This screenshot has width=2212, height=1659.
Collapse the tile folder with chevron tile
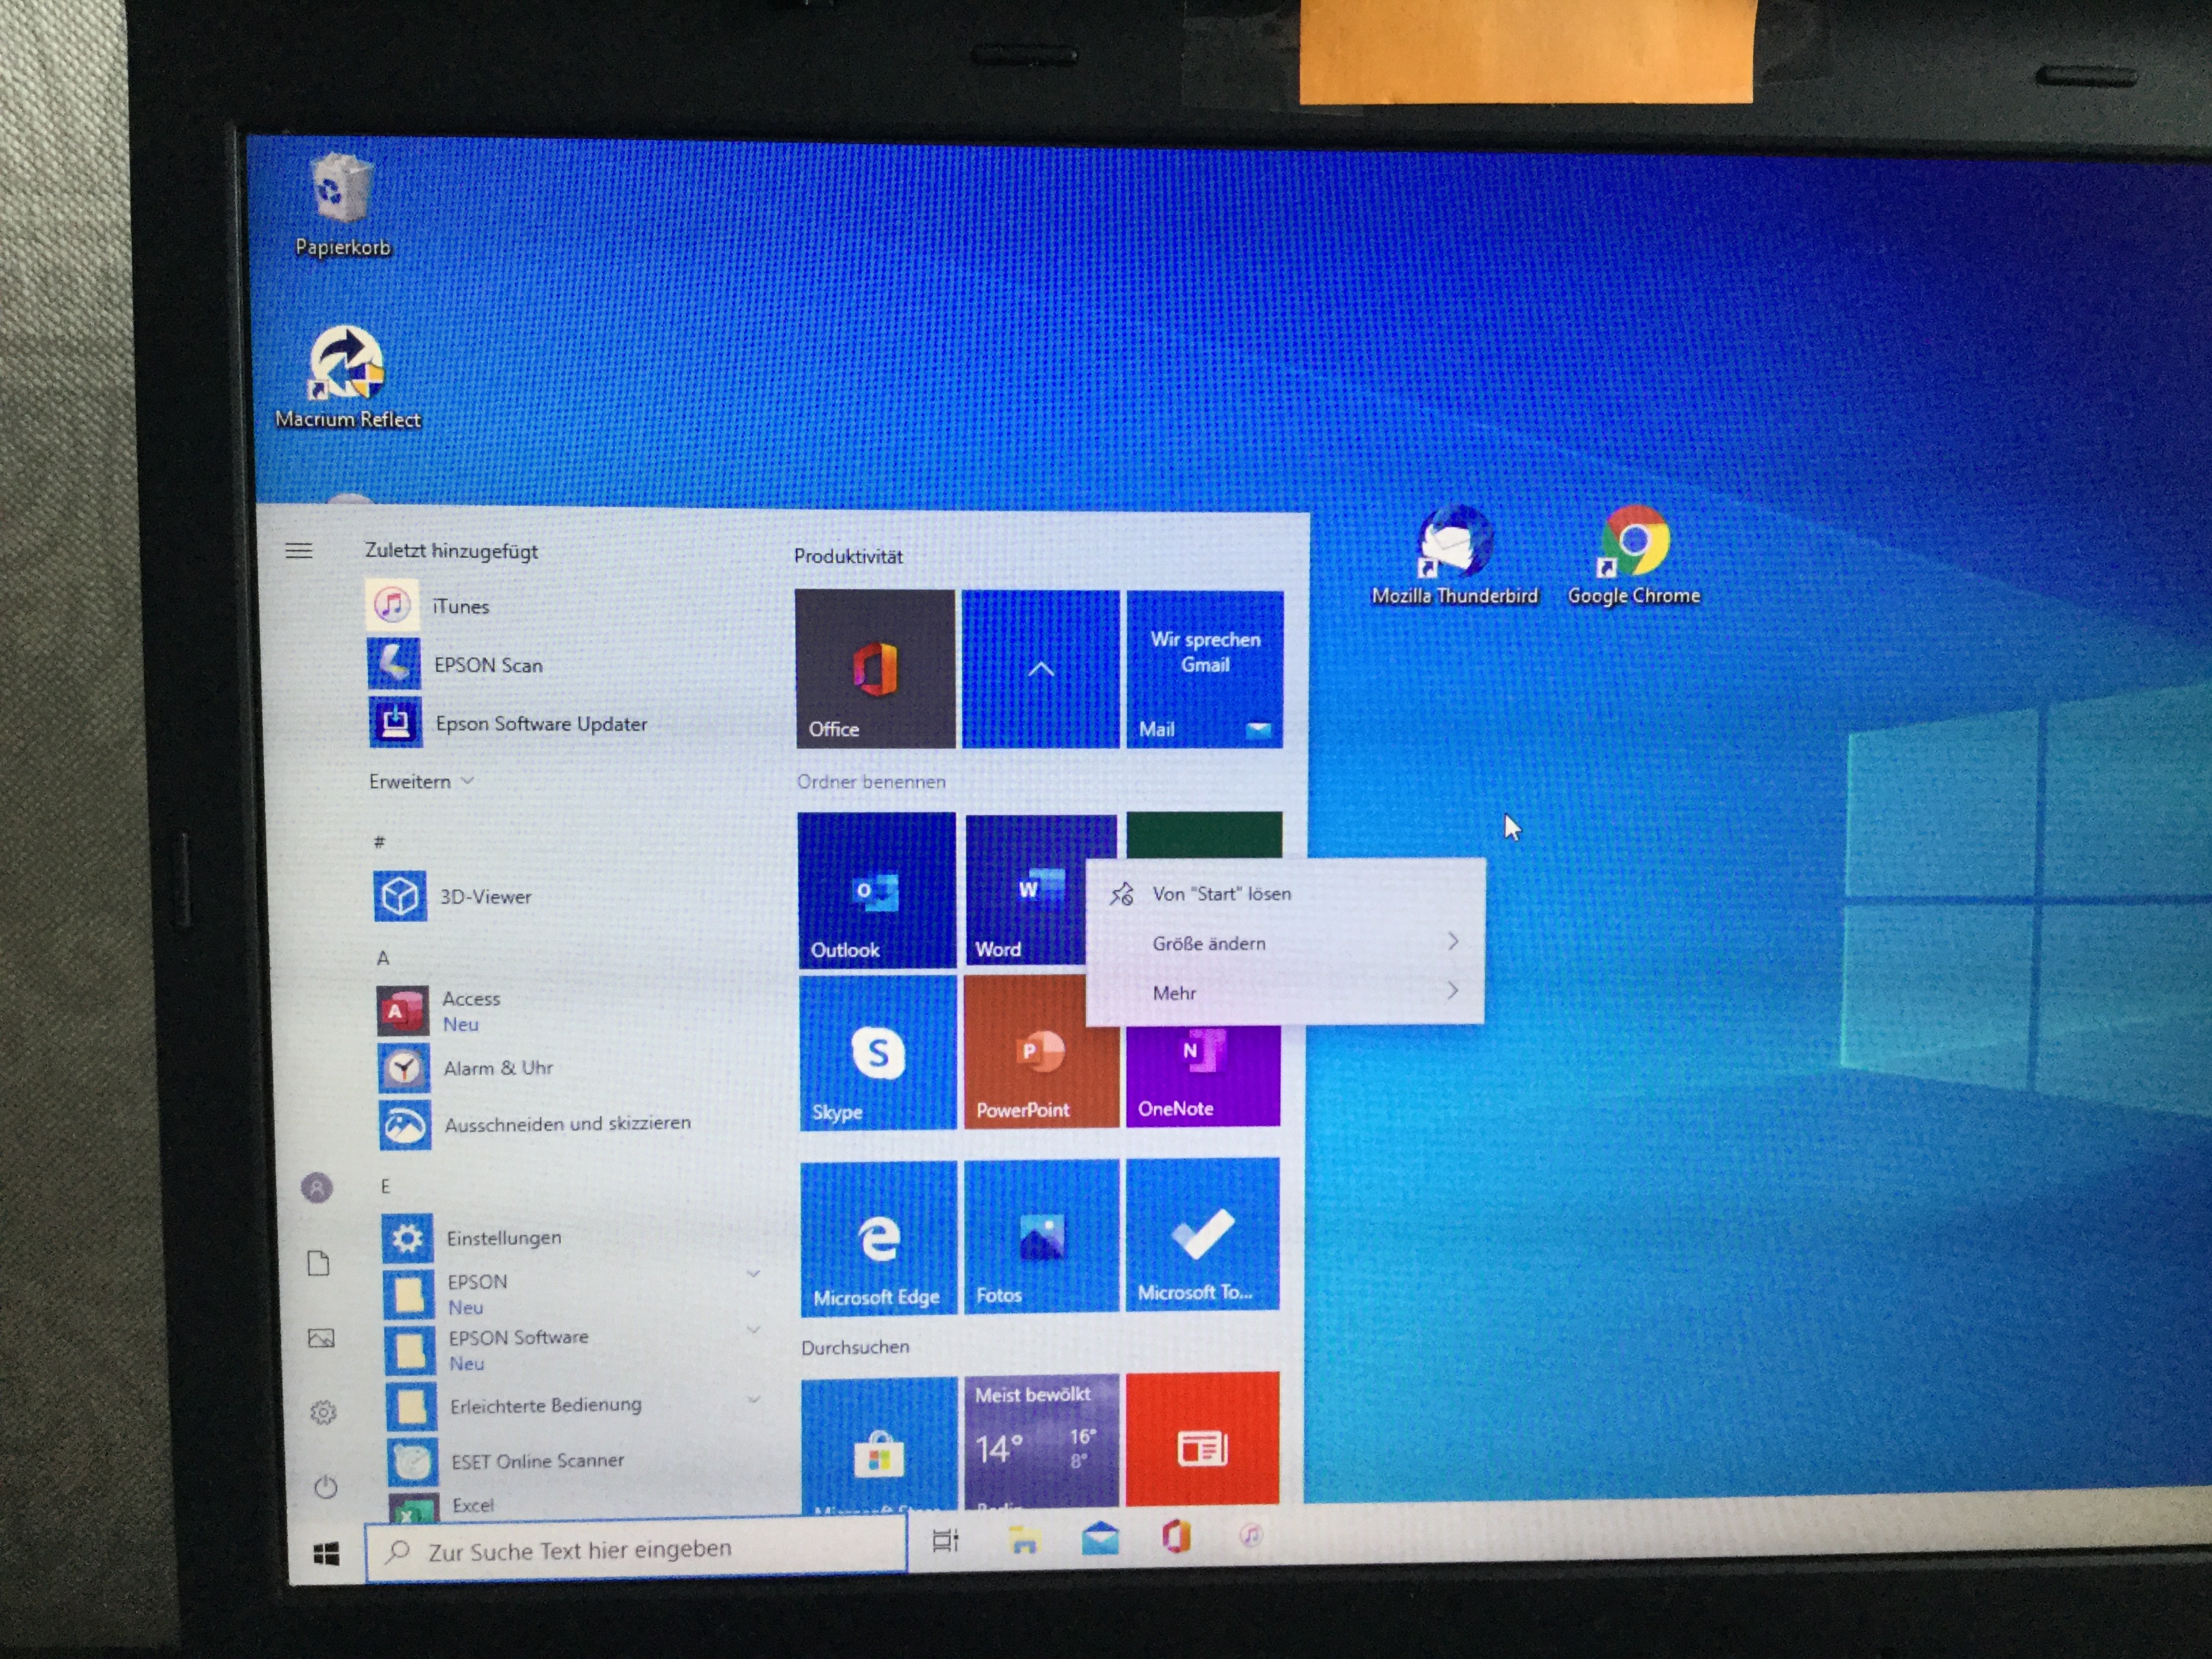1040,669
